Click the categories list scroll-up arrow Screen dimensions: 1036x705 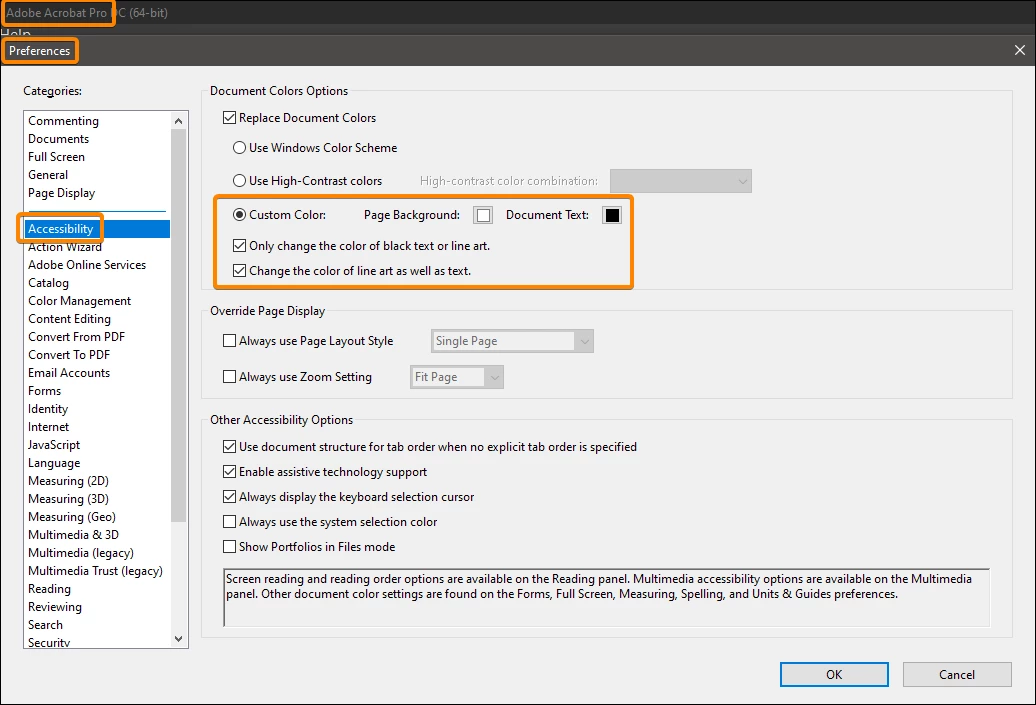178,121
